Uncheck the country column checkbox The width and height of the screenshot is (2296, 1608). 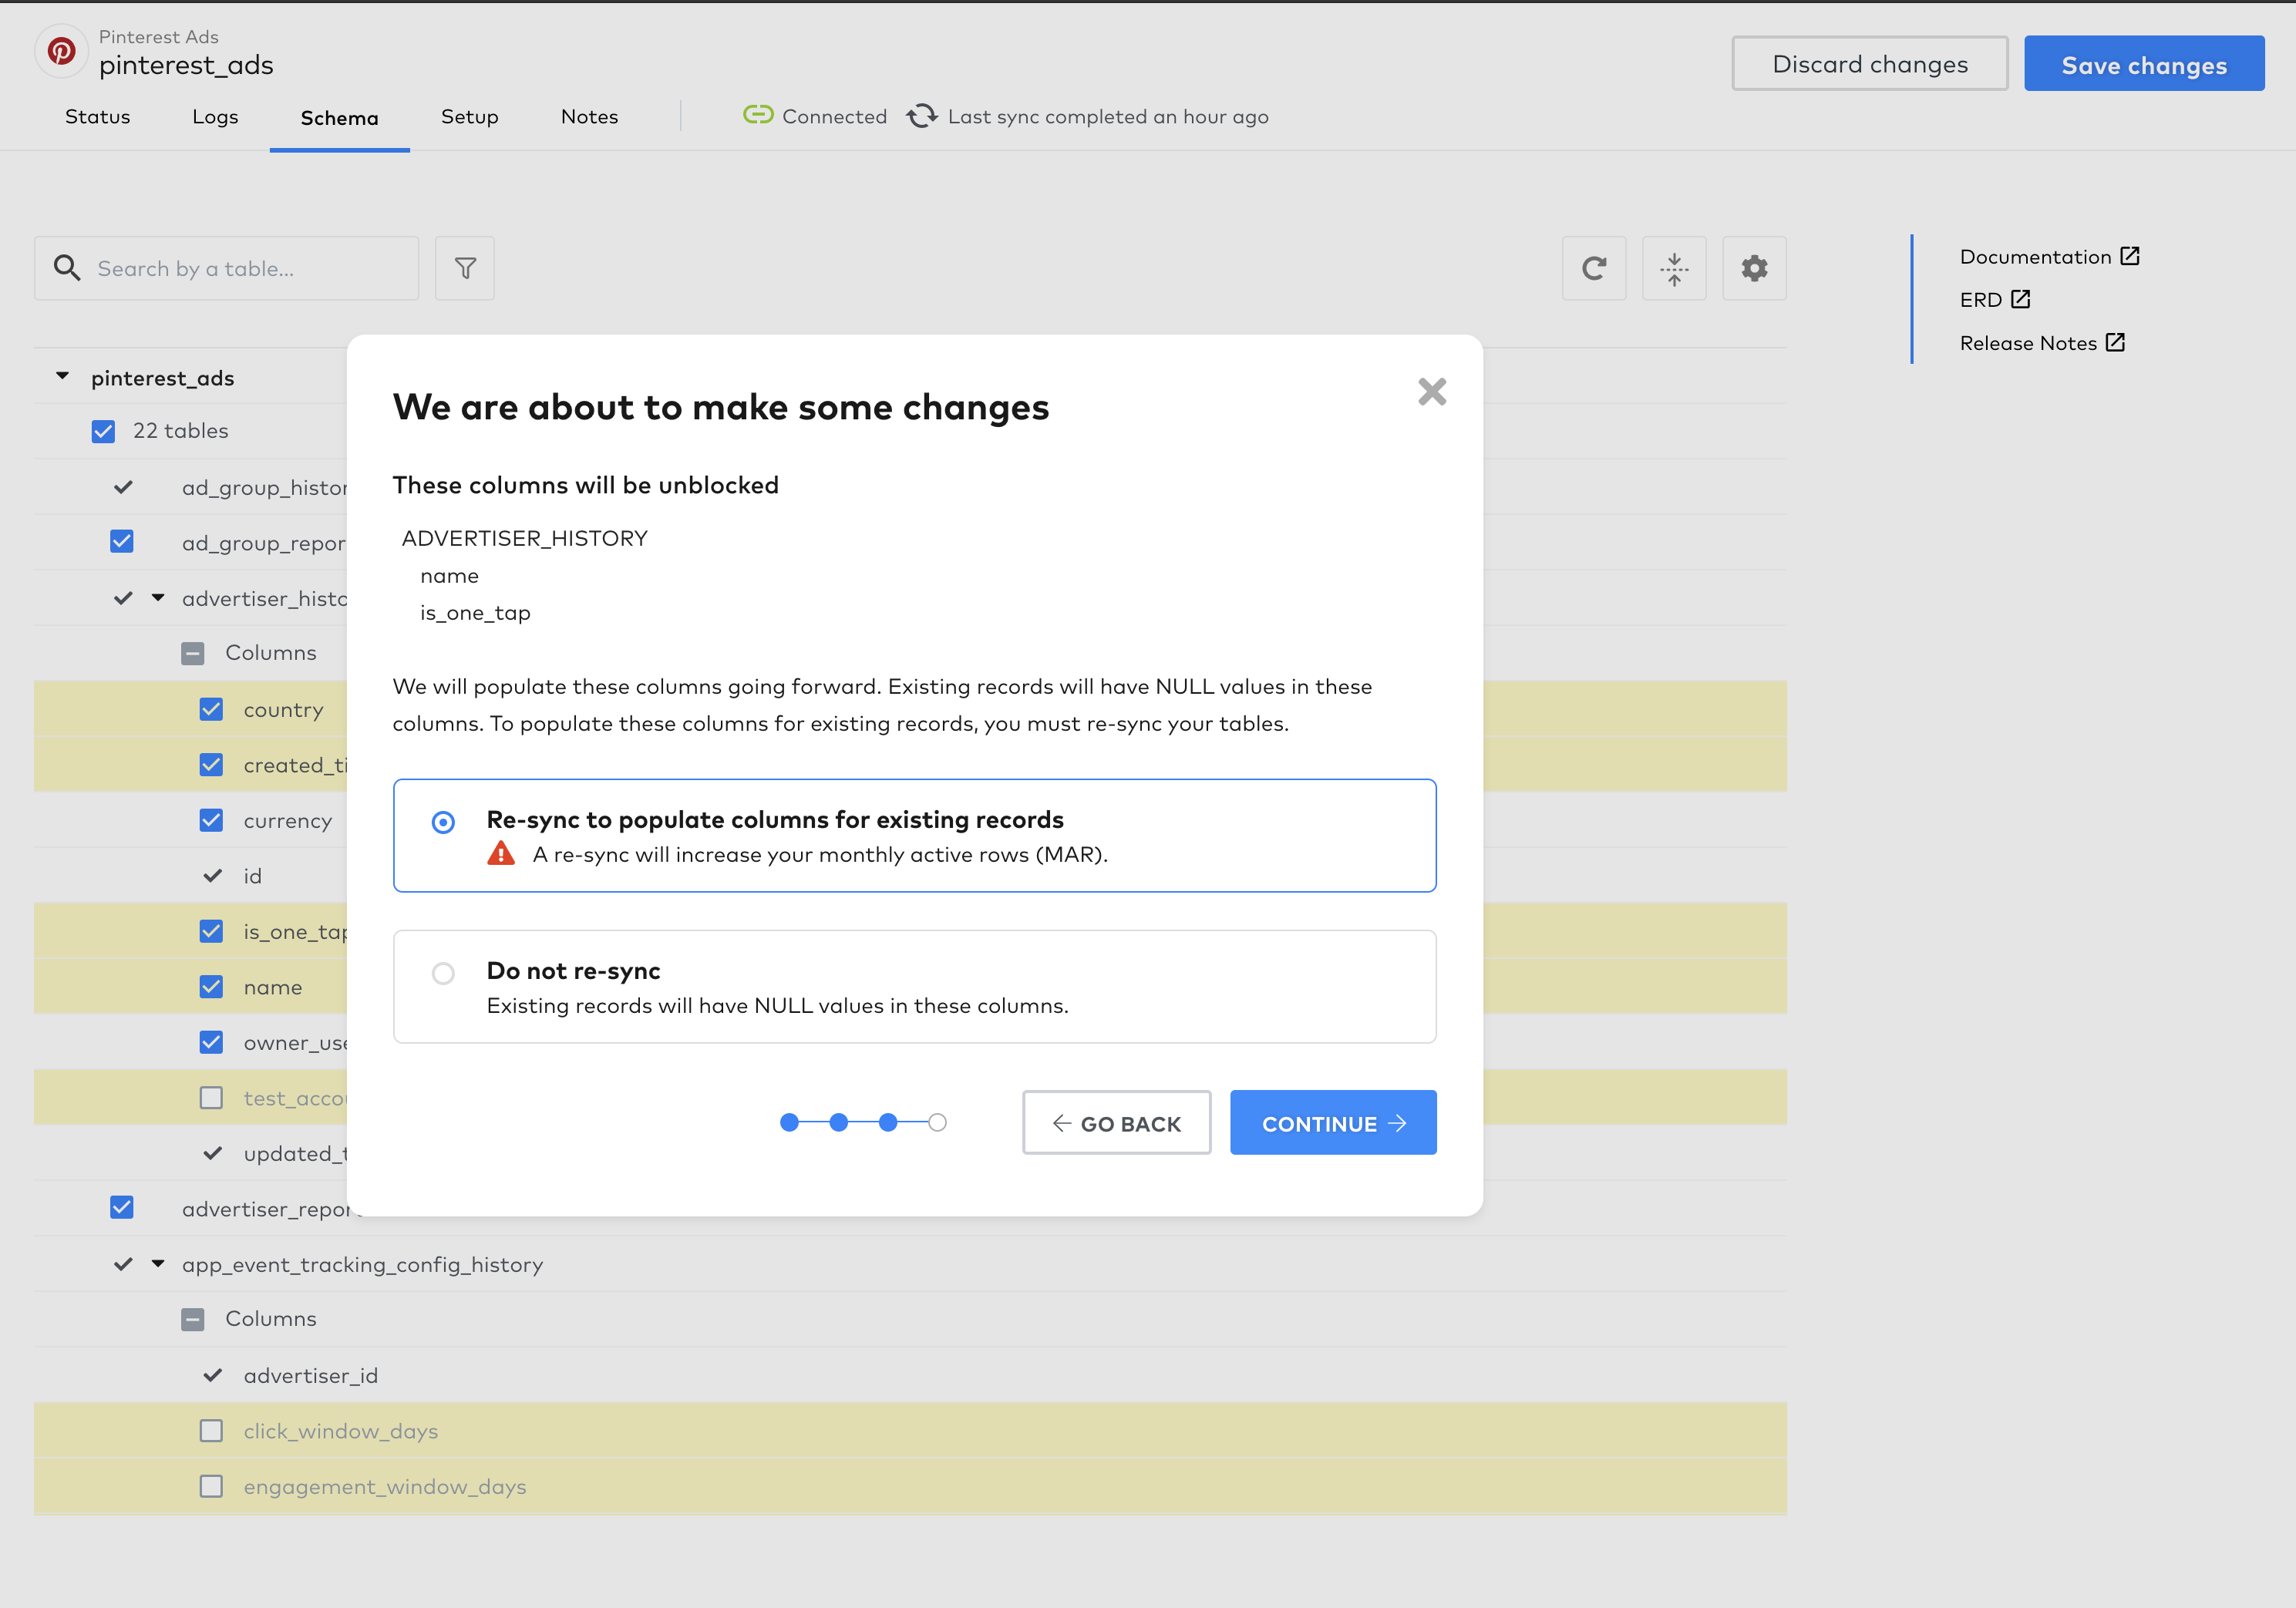coord(211,709)
